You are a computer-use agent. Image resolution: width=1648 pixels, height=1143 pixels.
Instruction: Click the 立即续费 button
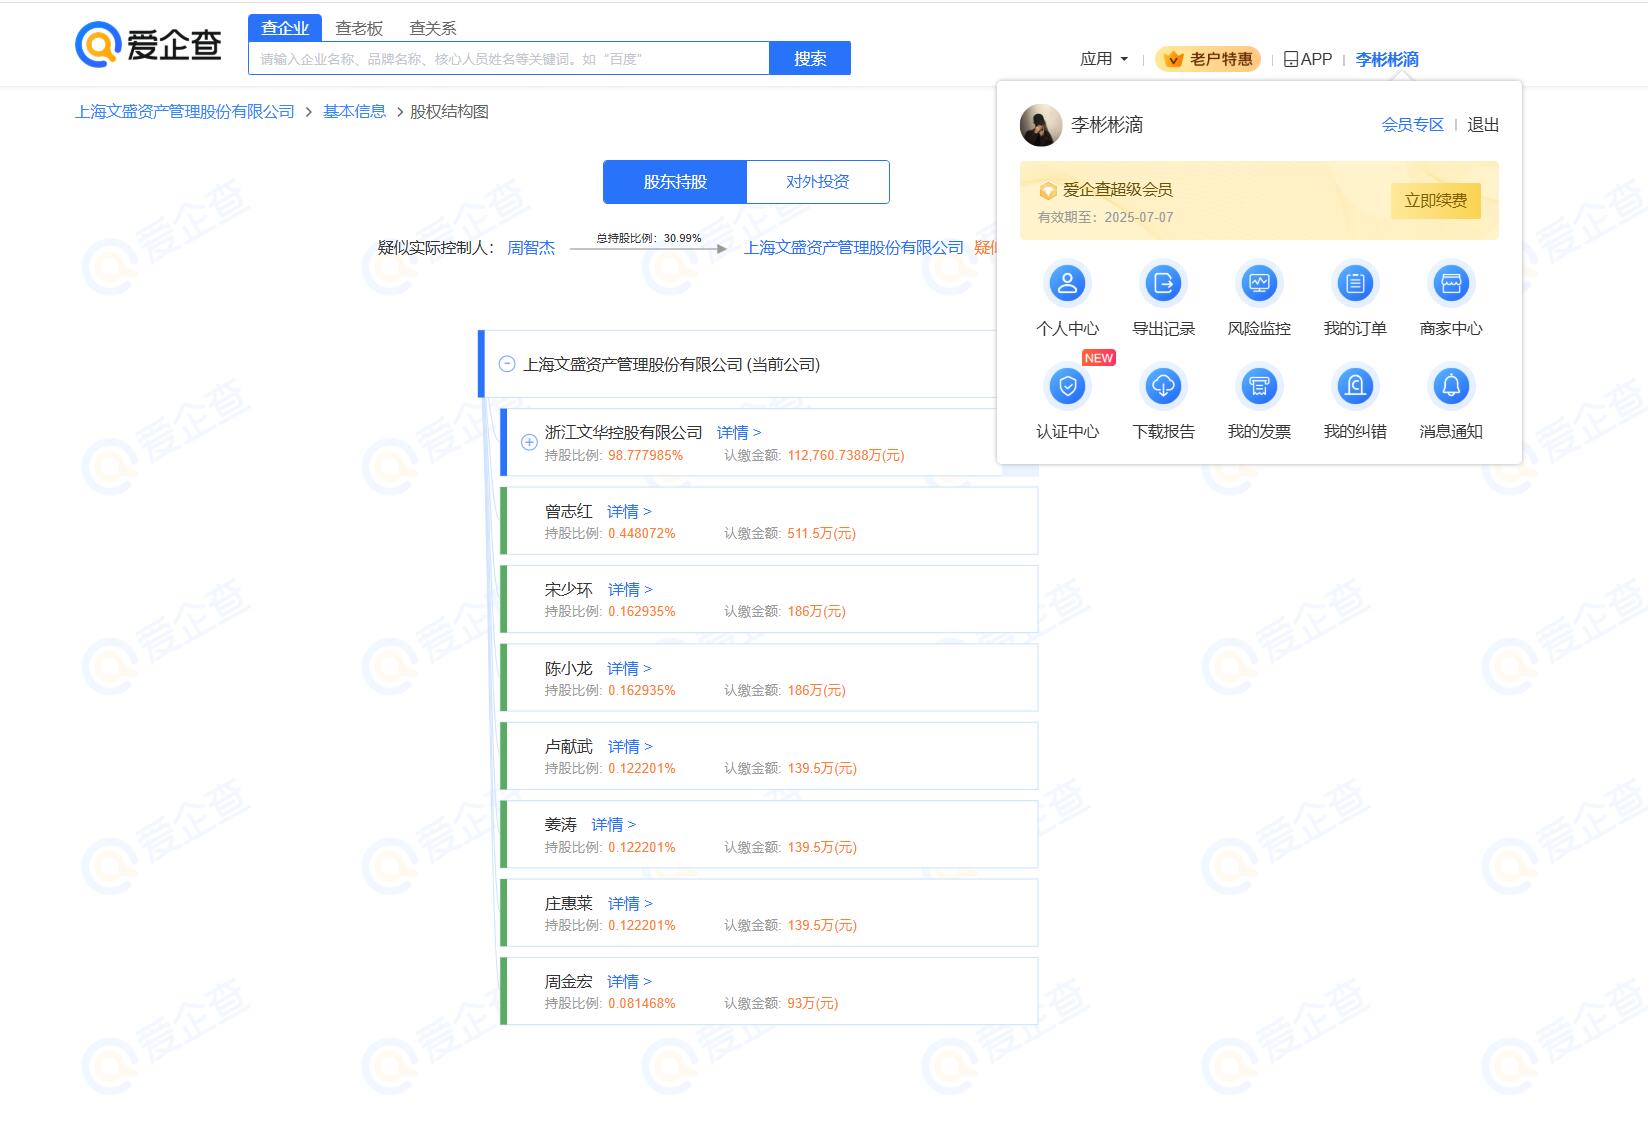pos(1435,201)
